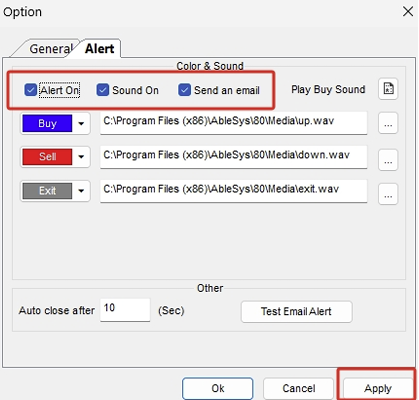Viewport: 419px width, 400px height.
Task: Browse for the exit.wav sound file
Action: click(388, 194)
